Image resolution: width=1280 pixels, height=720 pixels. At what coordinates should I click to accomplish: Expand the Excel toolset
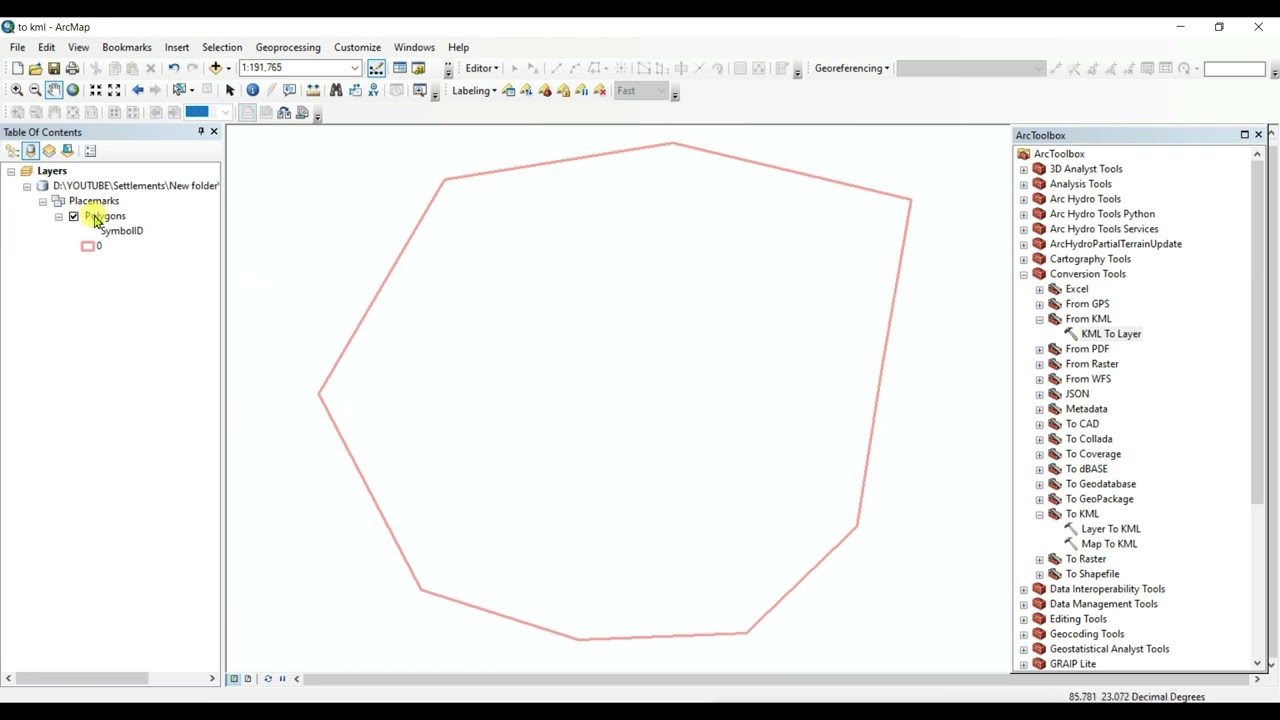(x=1039, y=289)
